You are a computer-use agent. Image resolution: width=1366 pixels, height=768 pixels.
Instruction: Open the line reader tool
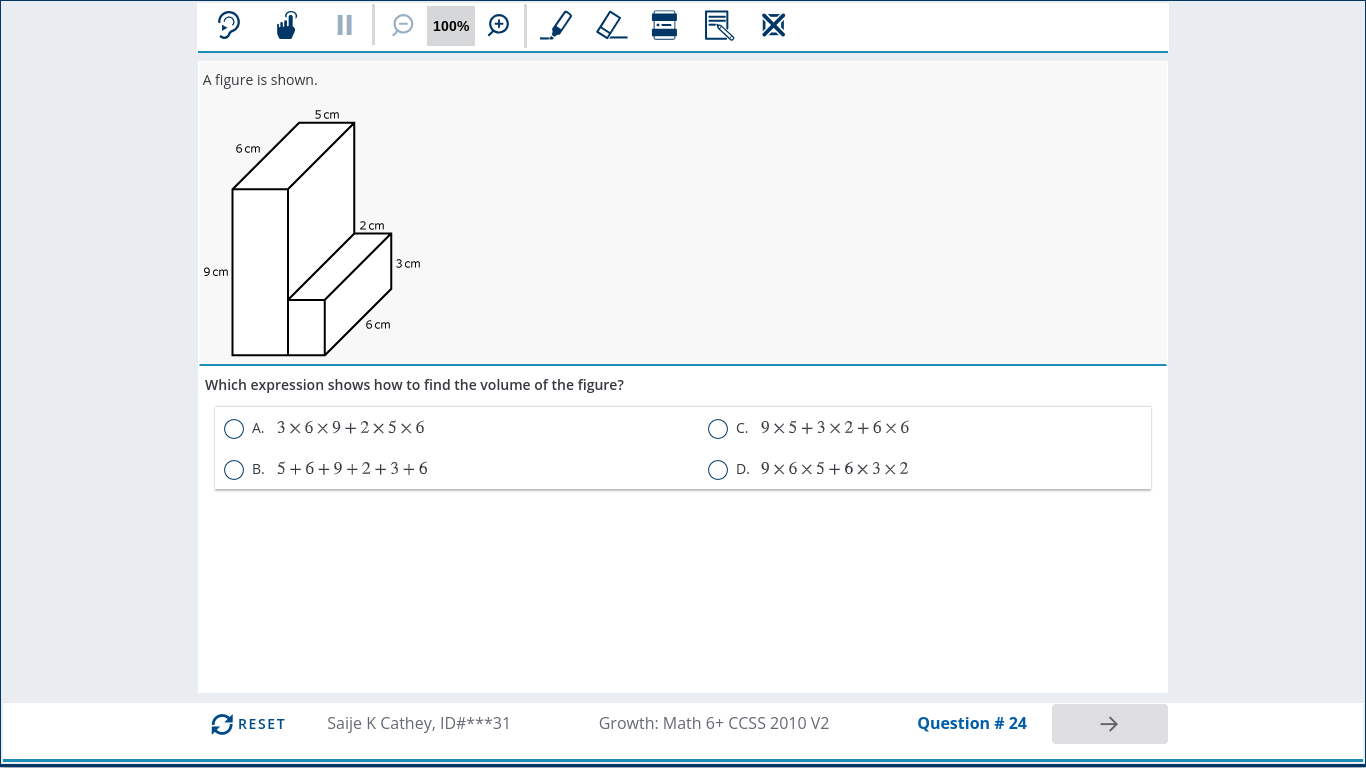pyautogui.click(x=664, y=25)
